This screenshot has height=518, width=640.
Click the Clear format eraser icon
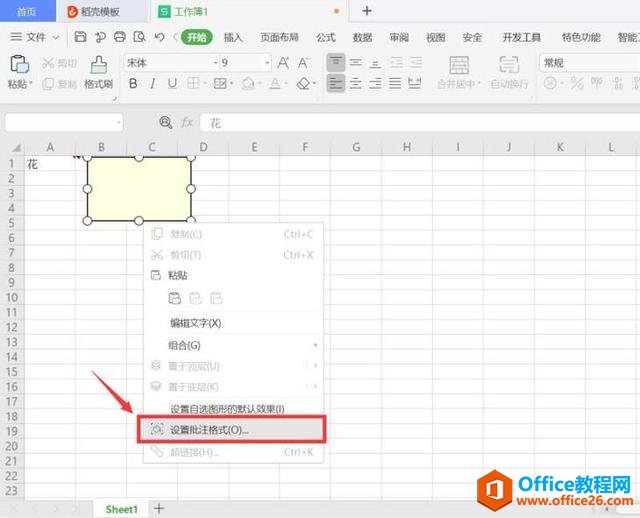tap(303, 84)
